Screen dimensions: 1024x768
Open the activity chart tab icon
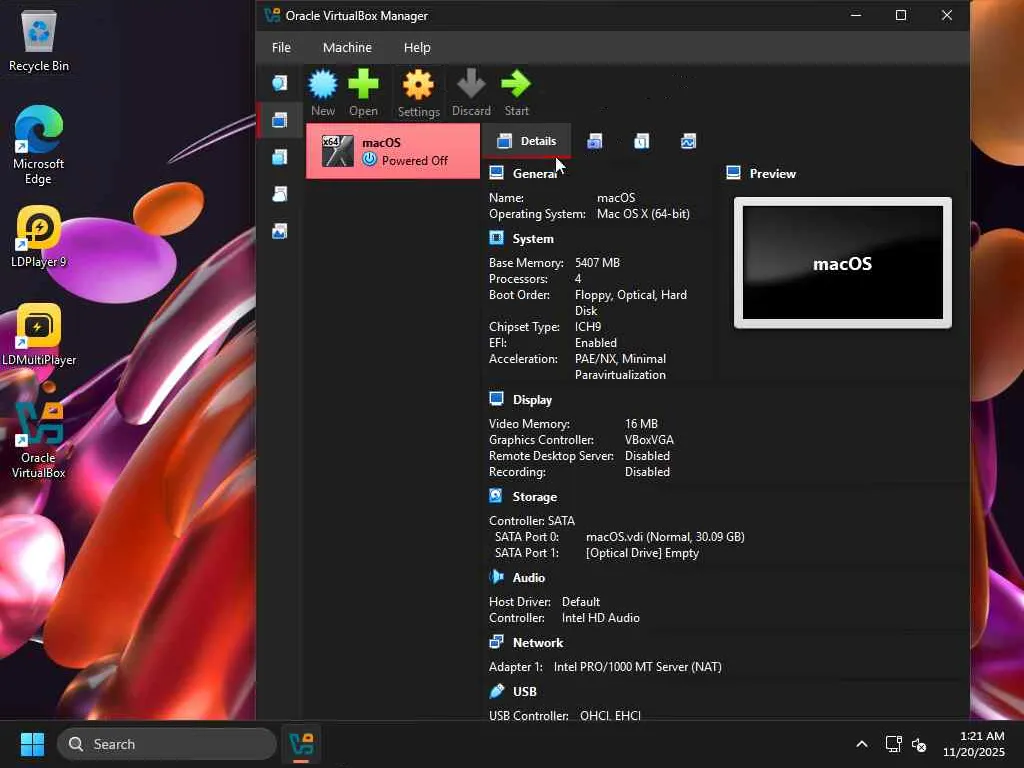(688, 141)
